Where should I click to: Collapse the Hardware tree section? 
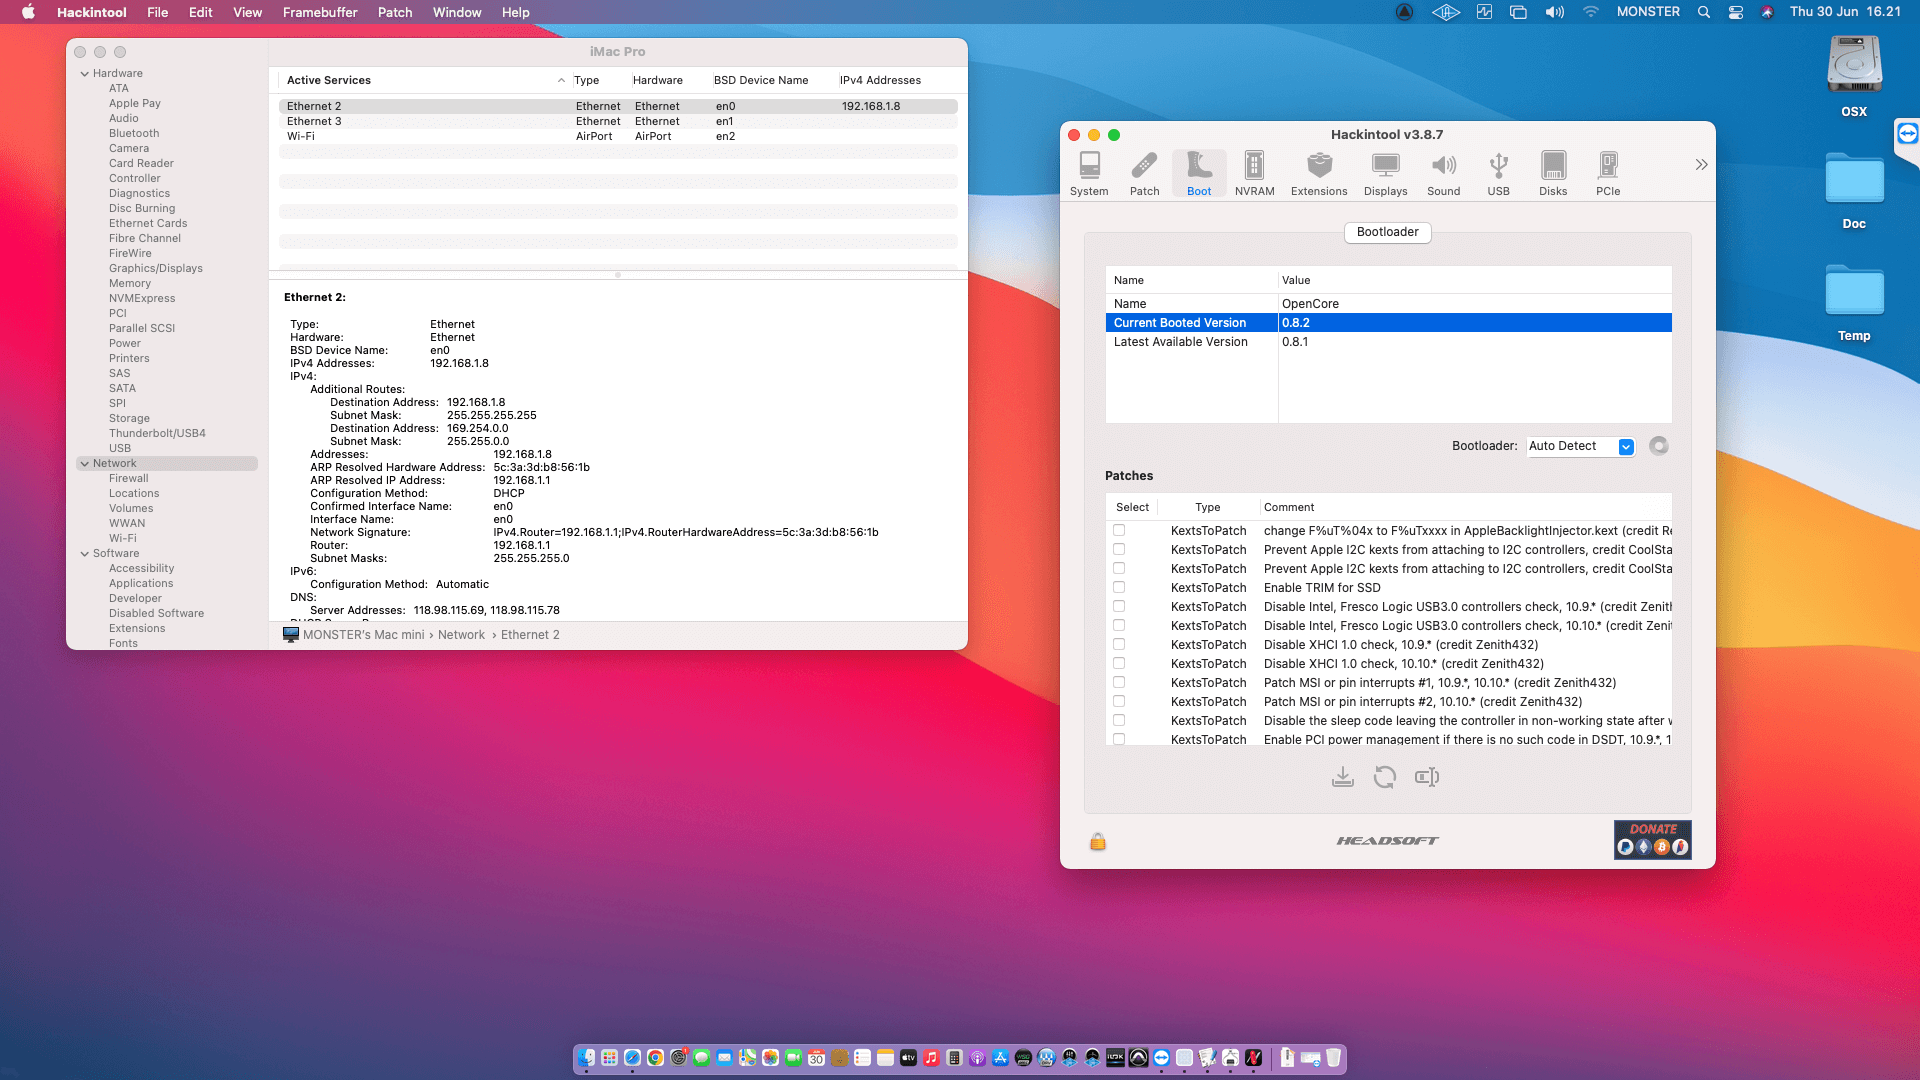point(85,74)
